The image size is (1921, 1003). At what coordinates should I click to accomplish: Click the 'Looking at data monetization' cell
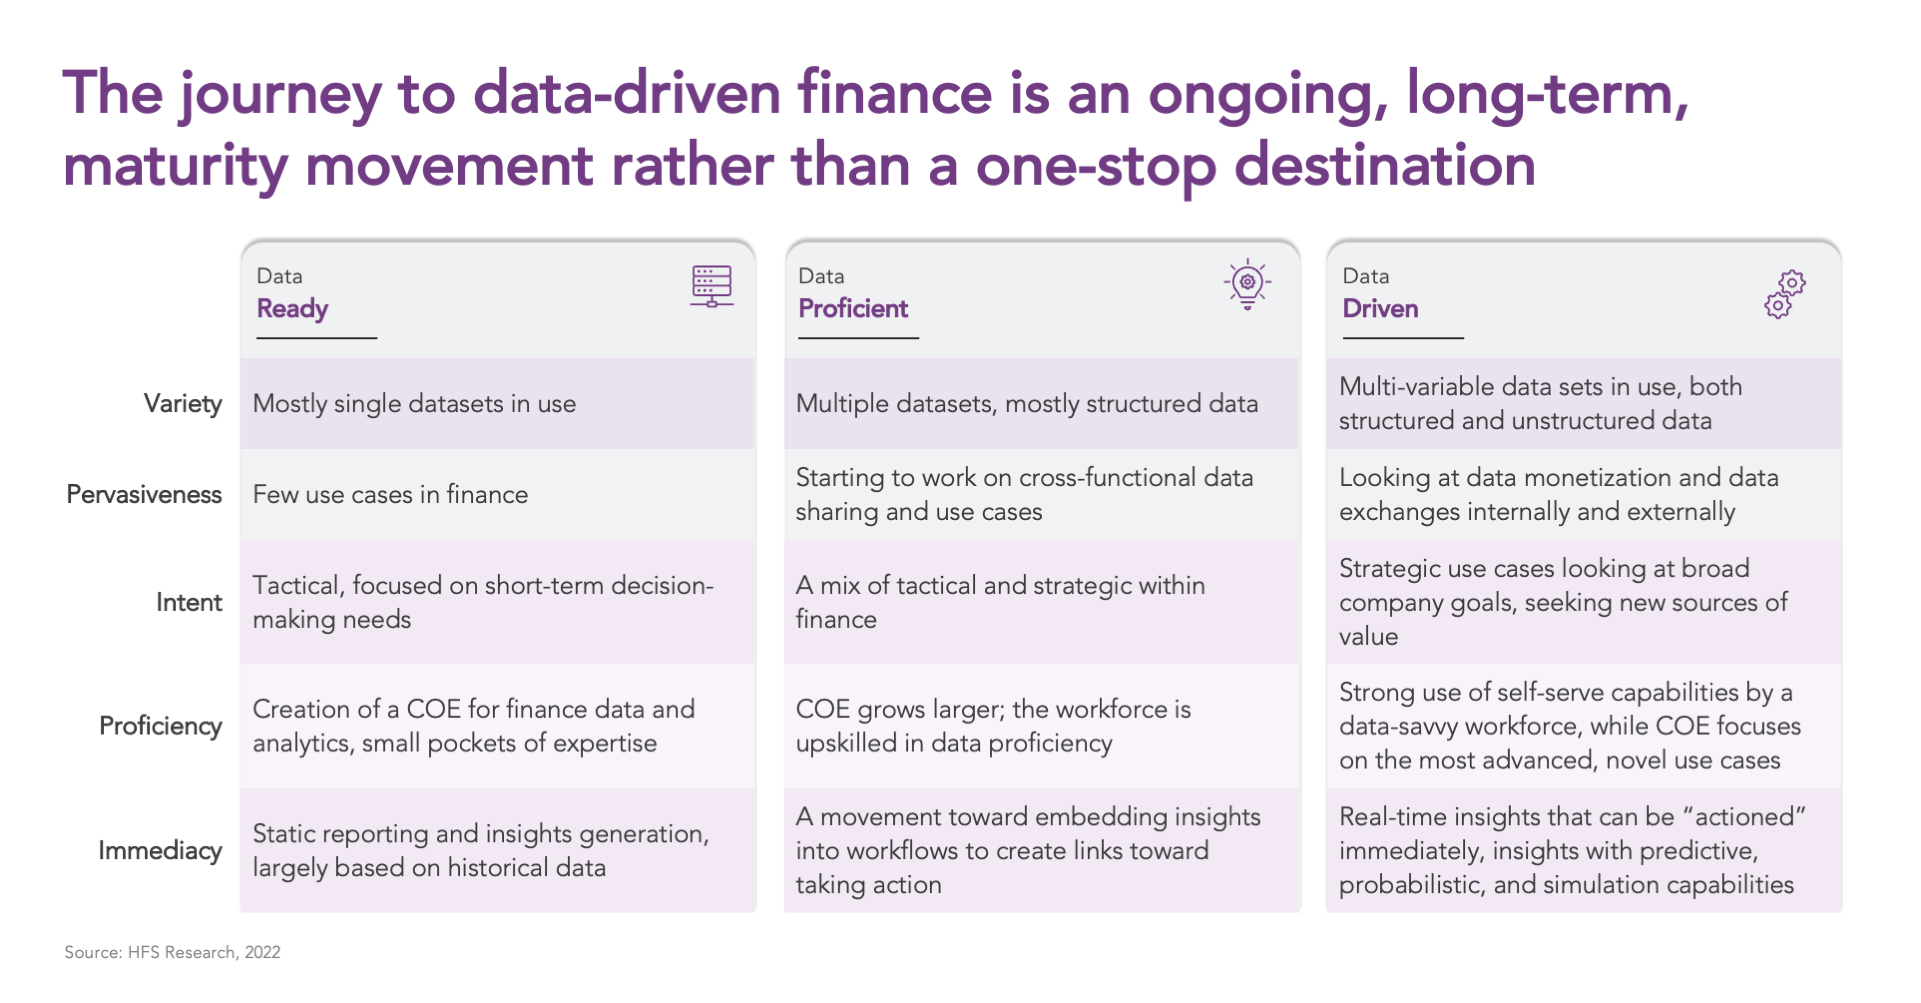pos(1584,495)
